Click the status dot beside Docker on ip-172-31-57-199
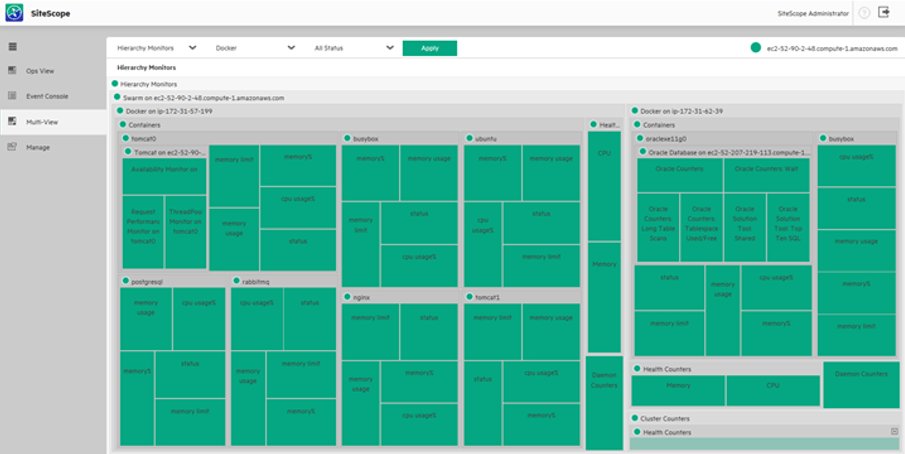This screenshot has width=905, height=454. tap(120, 111)
